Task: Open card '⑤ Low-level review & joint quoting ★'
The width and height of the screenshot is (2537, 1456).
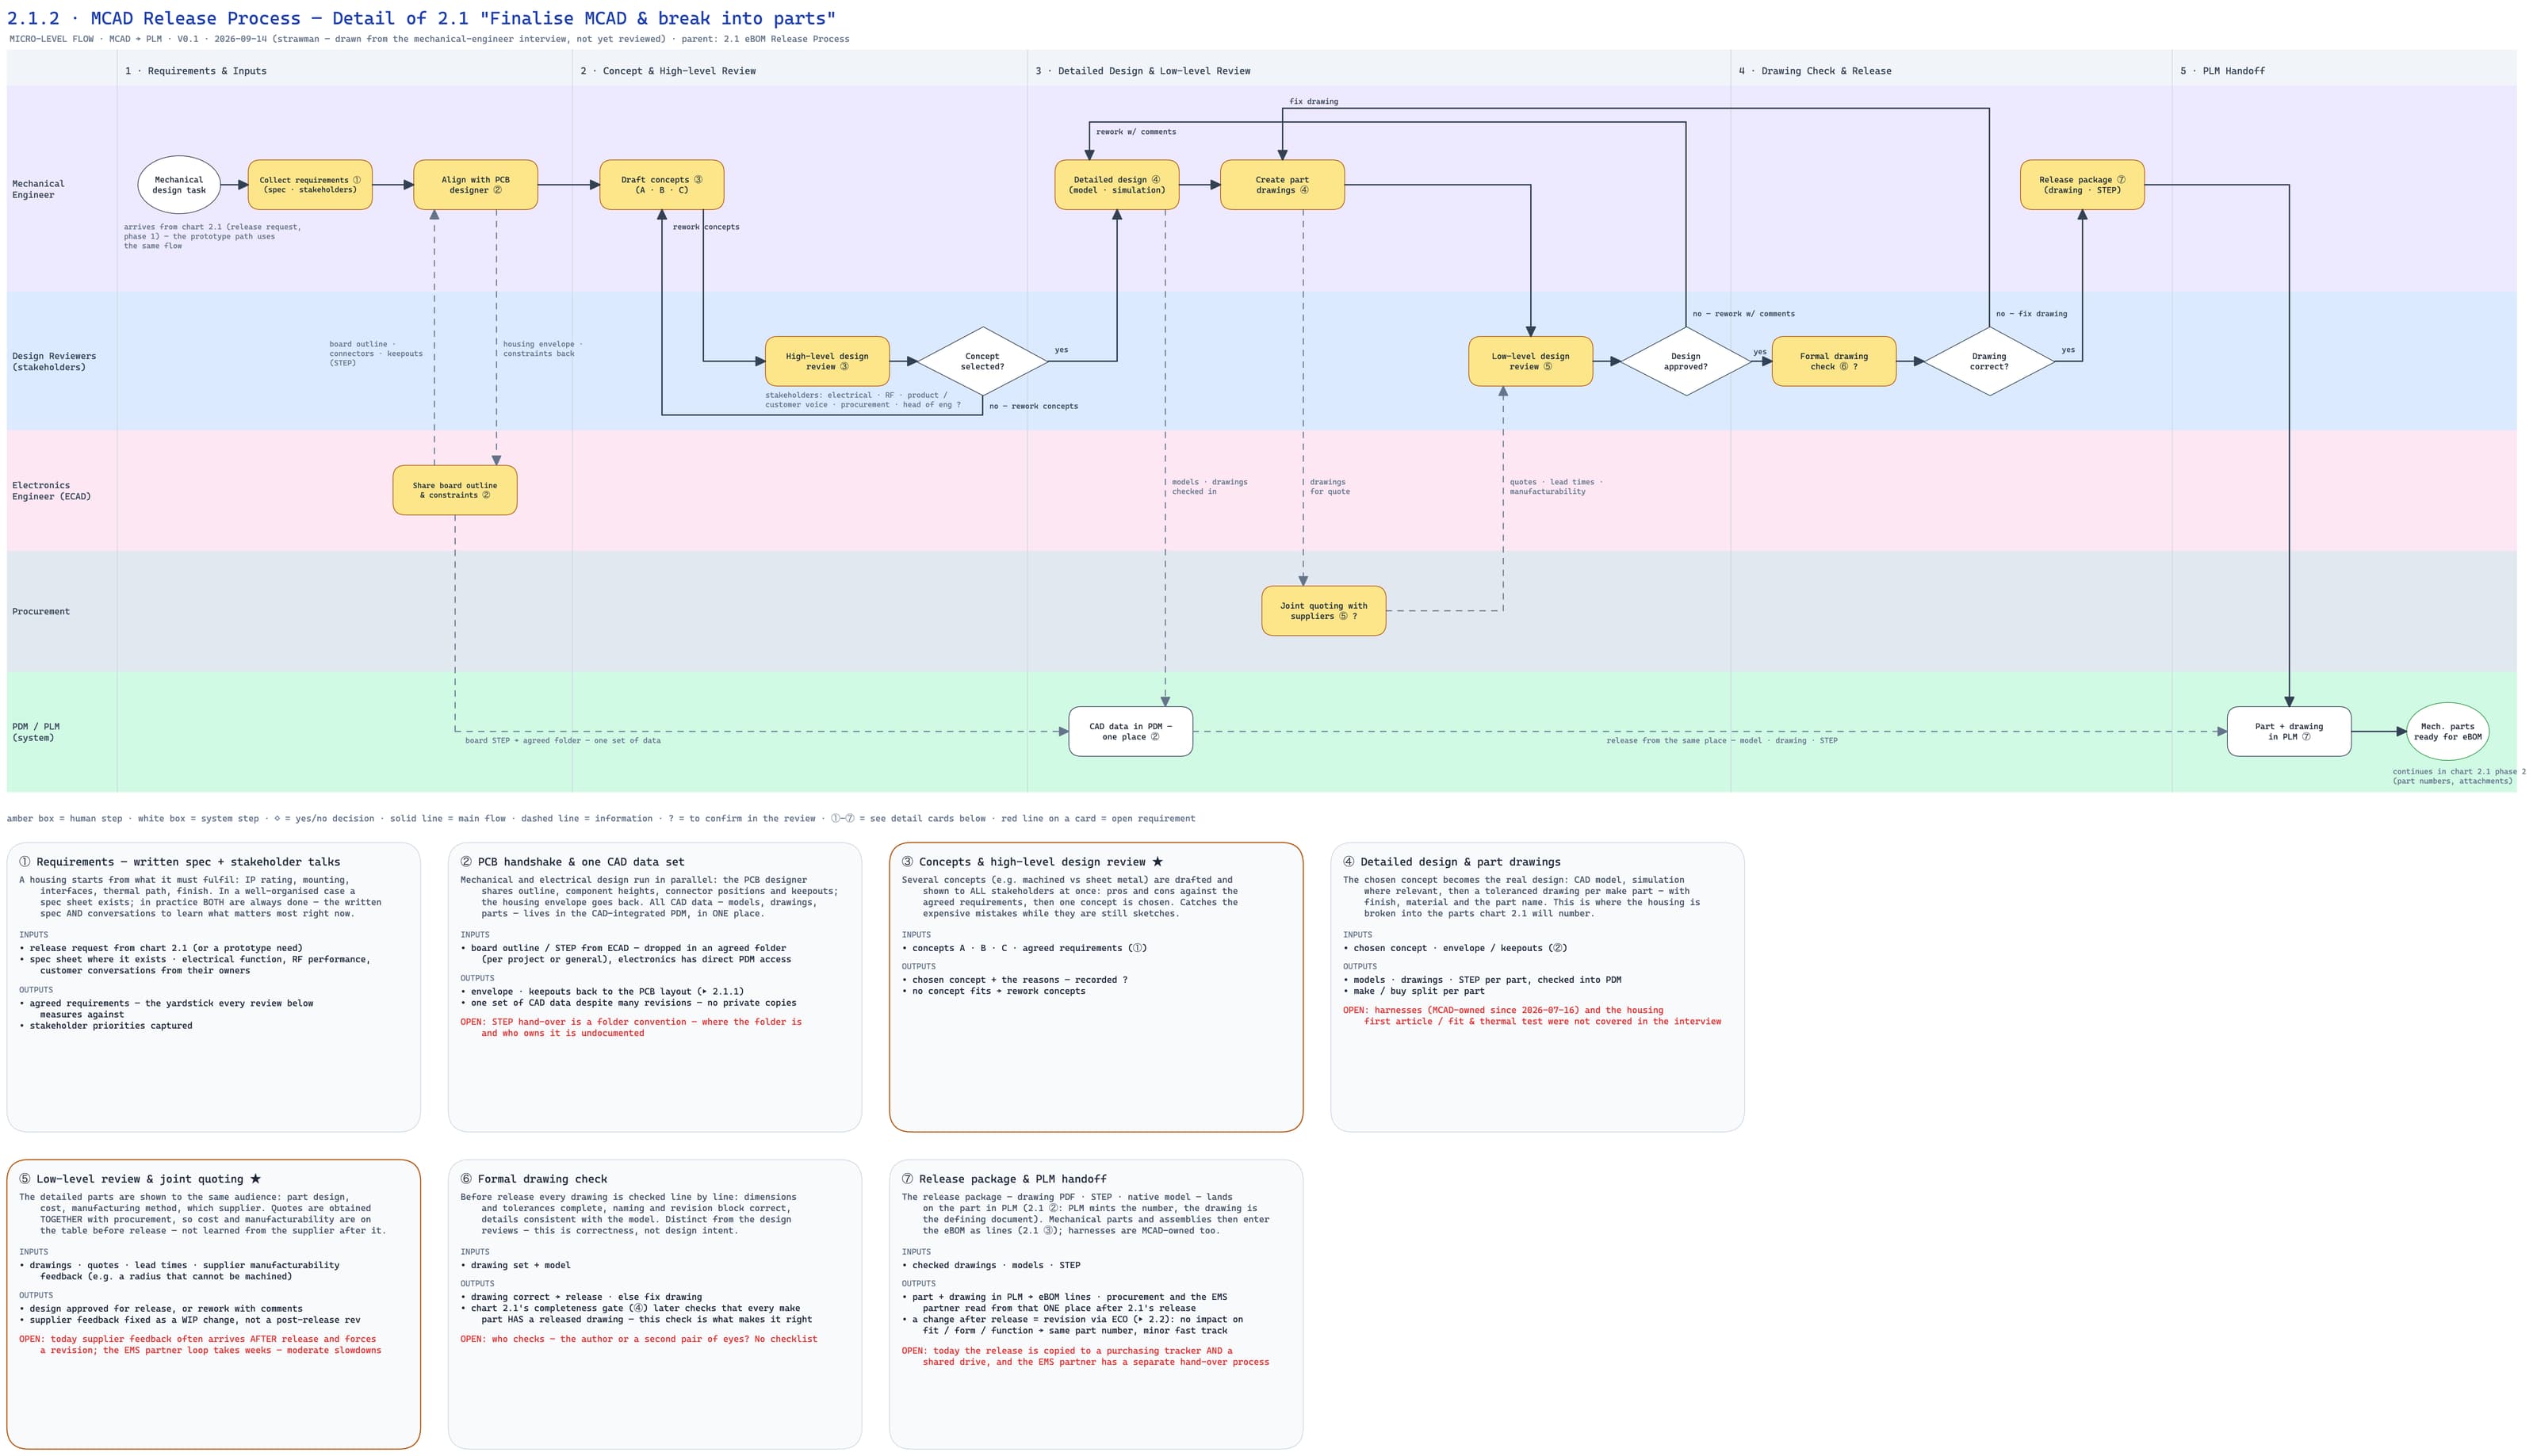Action: pyautogui.click(x=214, y=1304)
